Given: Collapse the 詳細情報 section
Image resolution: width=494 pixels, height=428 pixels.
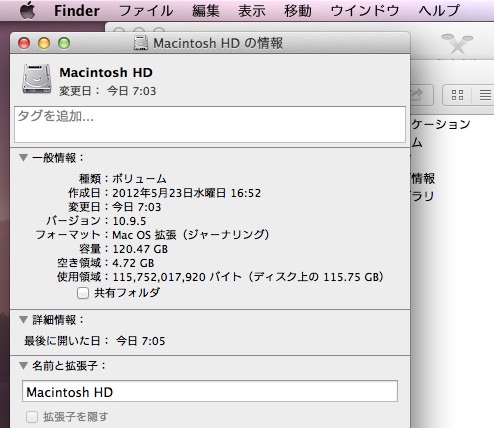Looking at the screenshot, I should (23, 320).
